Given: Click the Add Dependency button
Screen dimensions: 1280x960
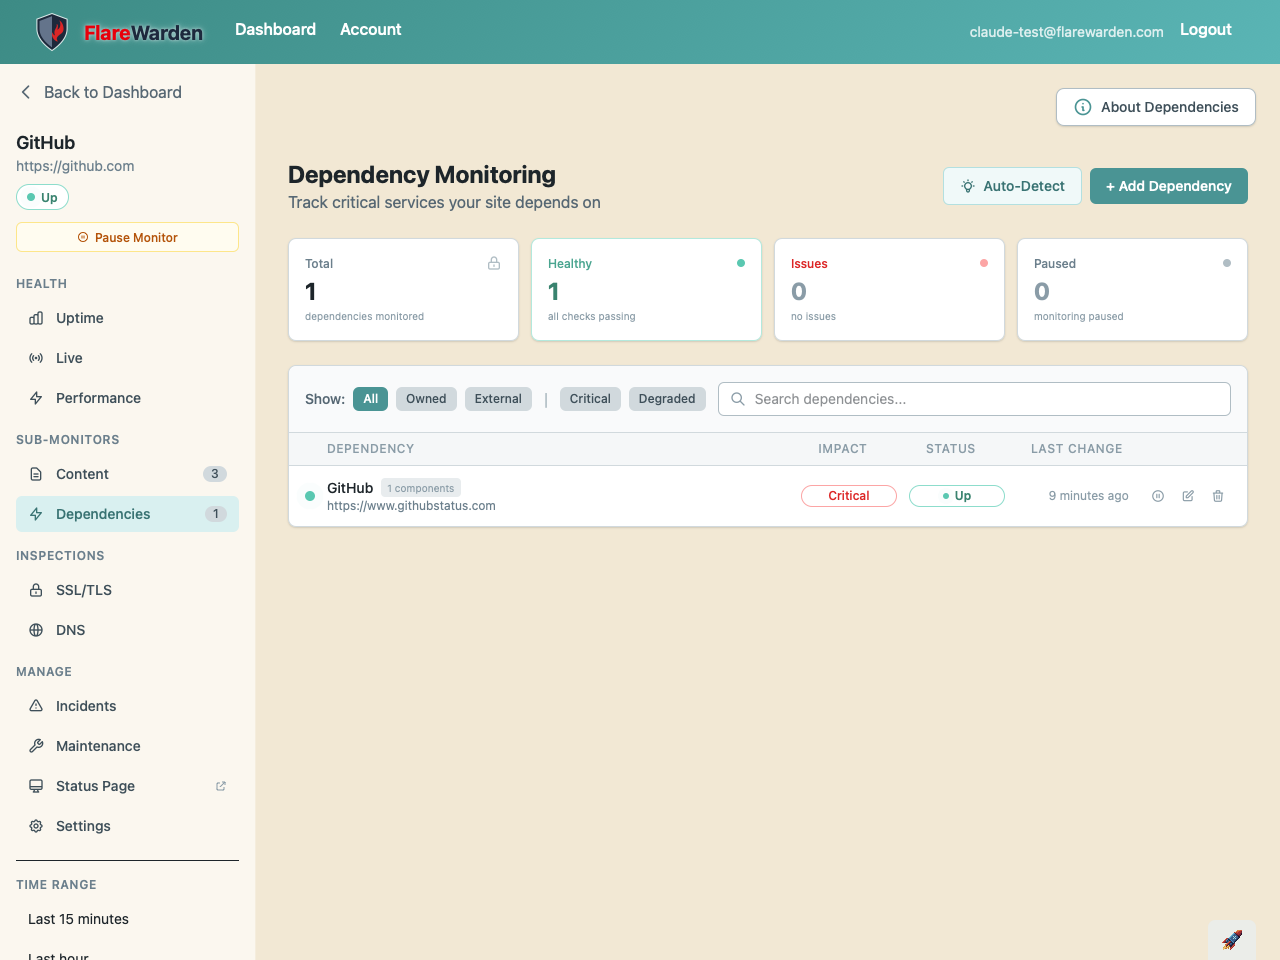Looking at the screenshot, I should (x=1168, y=186).
